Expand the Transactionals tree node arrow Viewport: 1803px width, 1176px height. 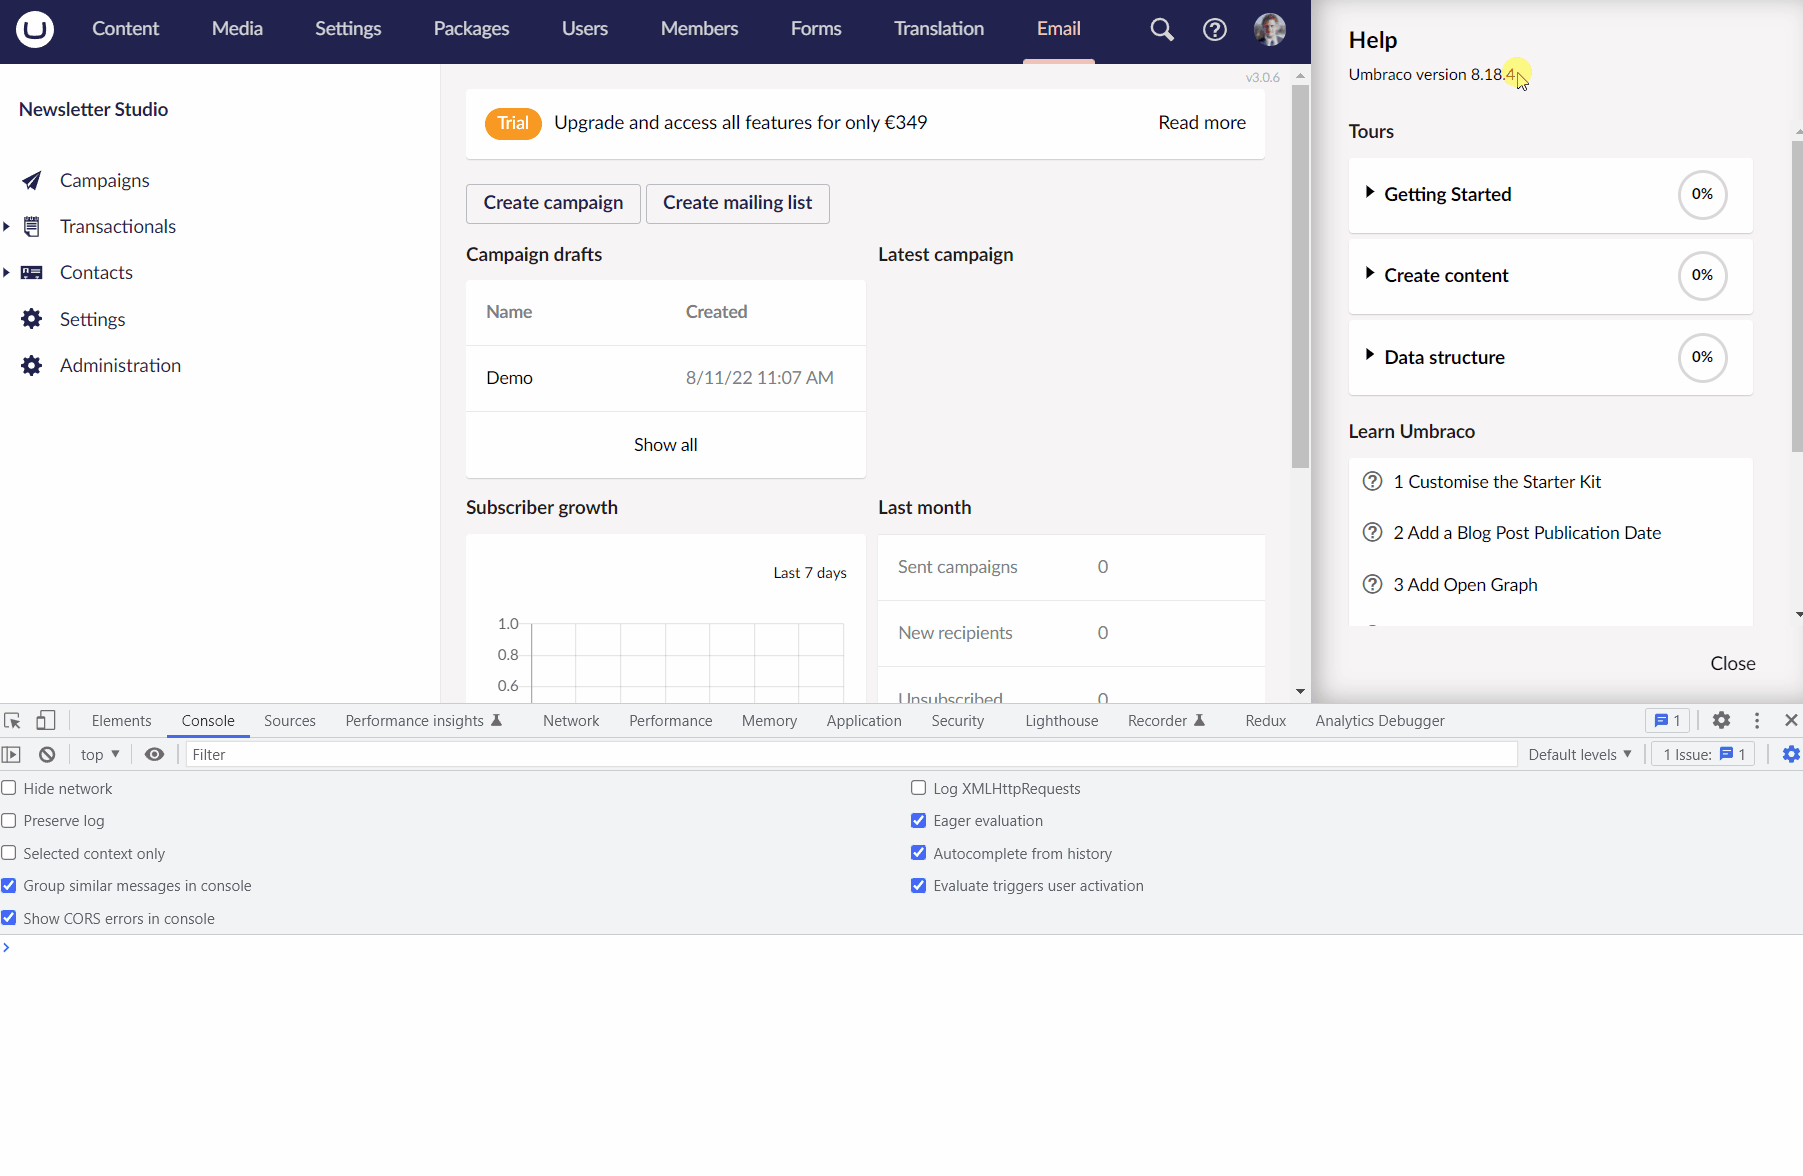[6, 227]
